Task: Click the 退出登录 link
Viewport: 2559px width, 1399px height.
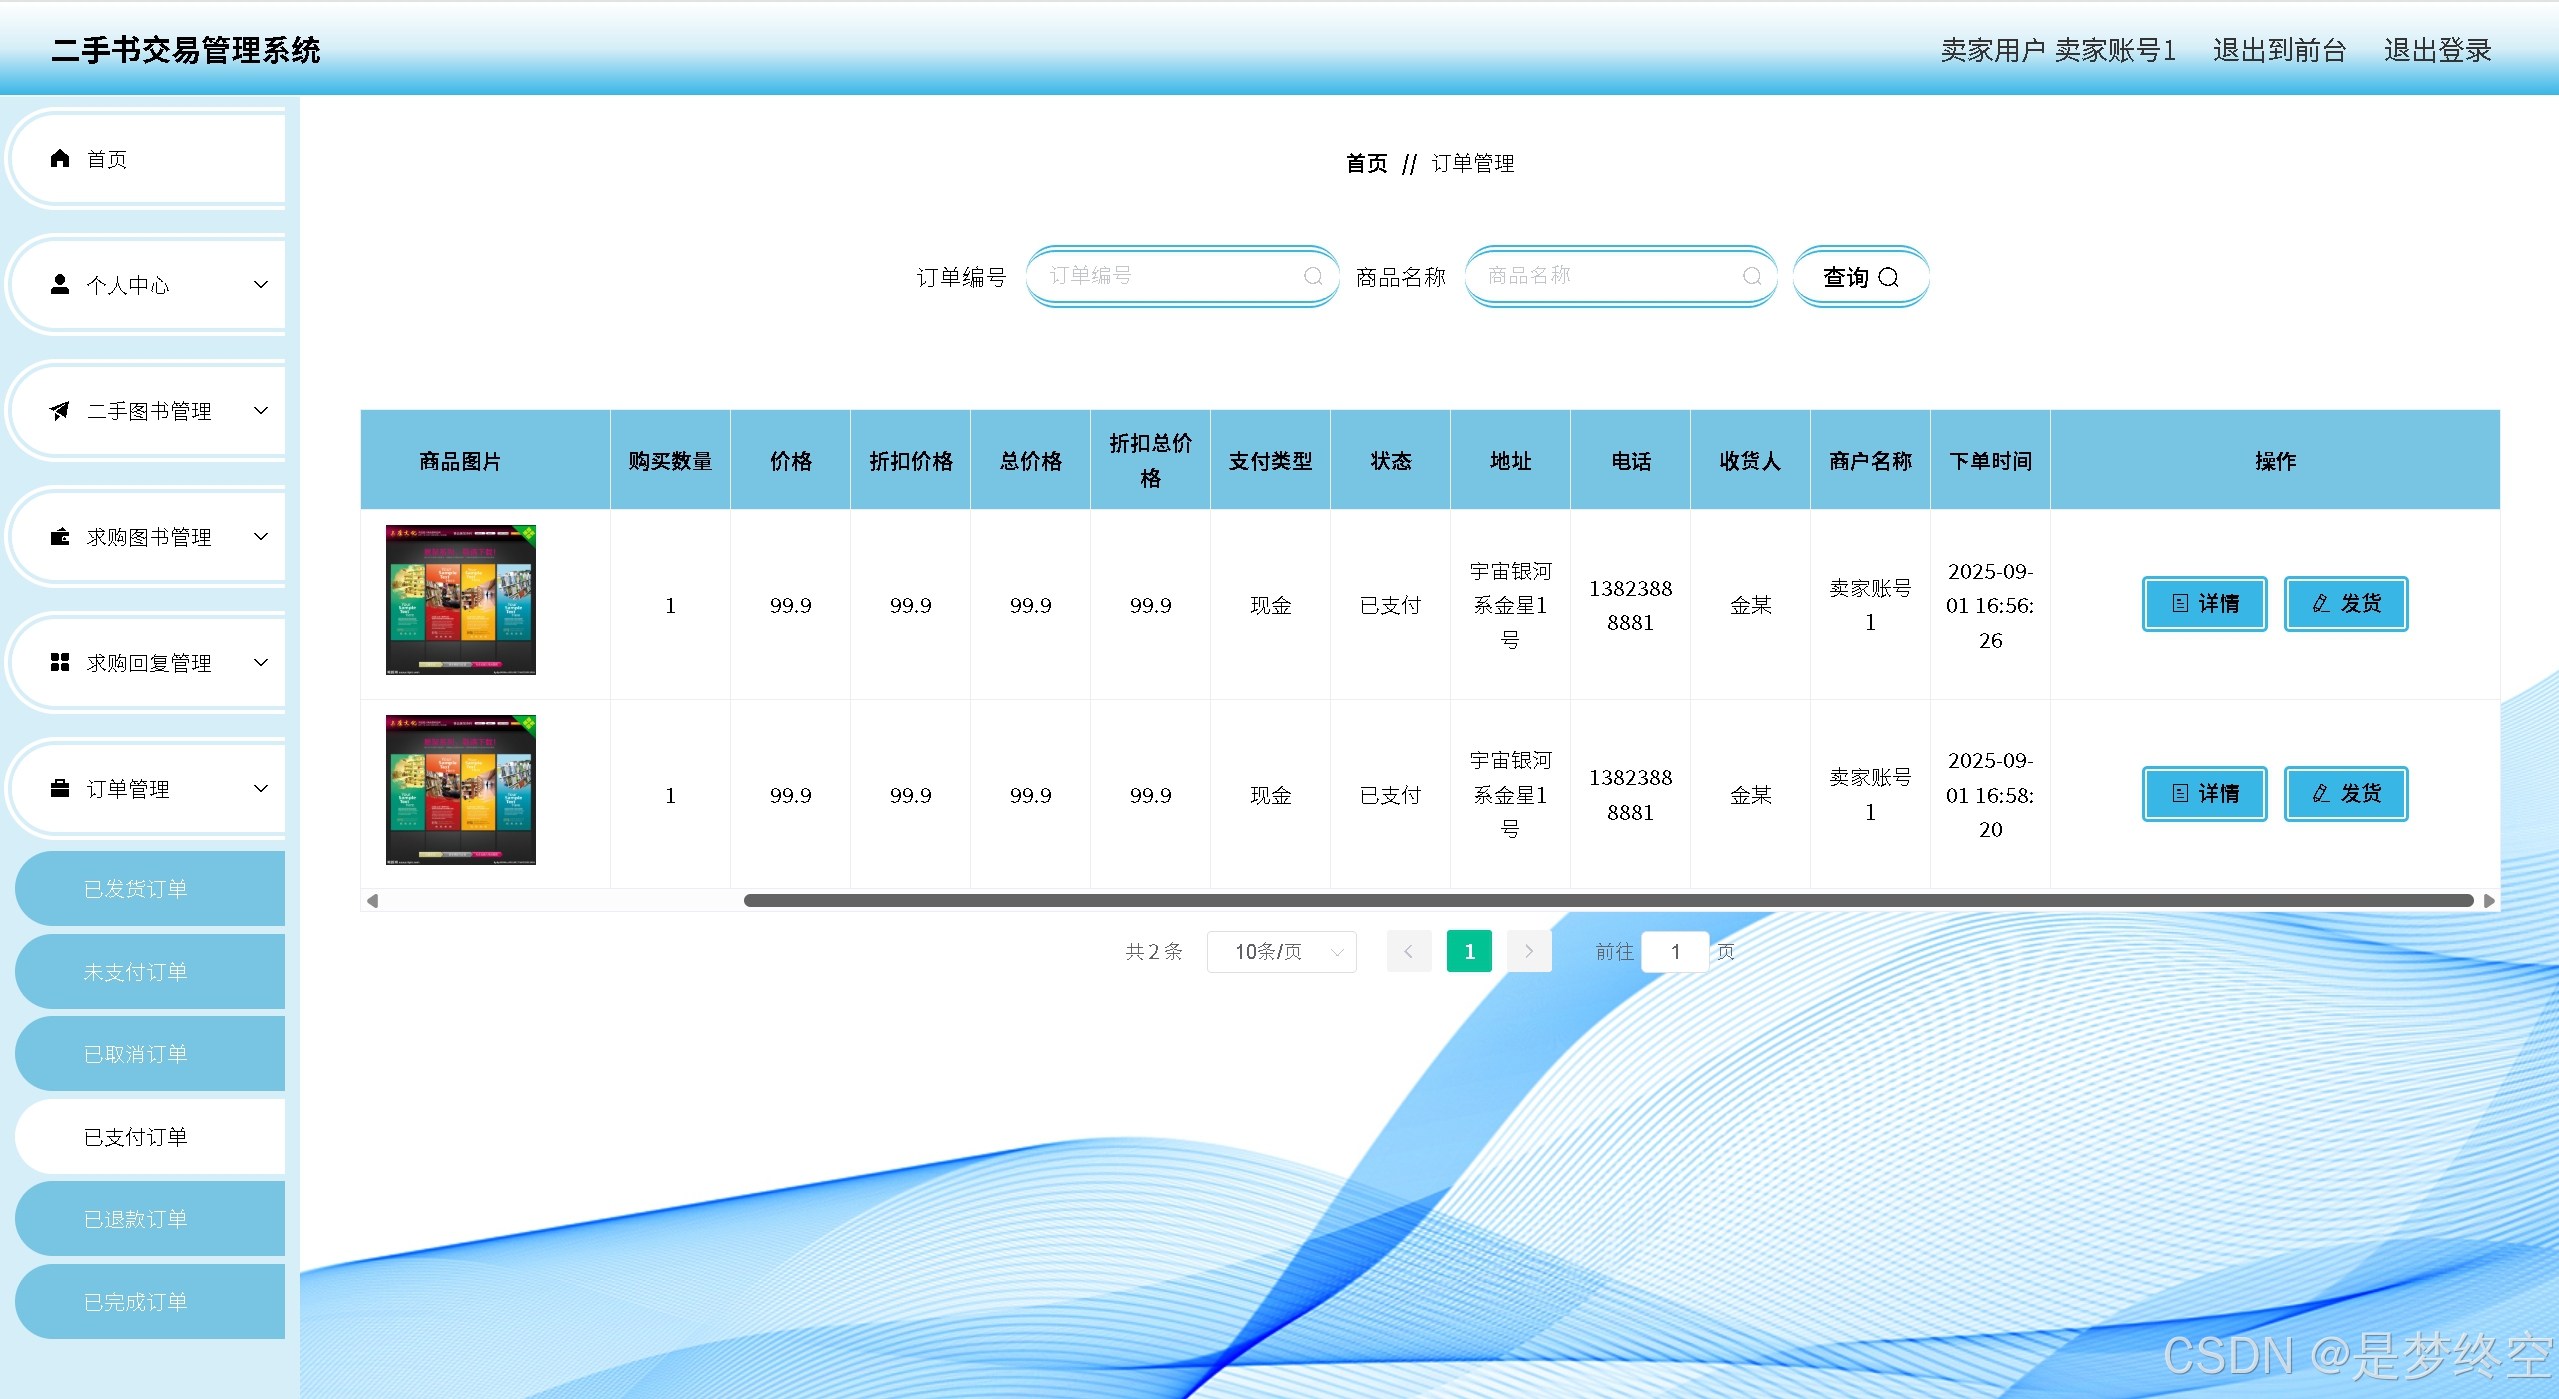Action: click(x=2437, y=50)
